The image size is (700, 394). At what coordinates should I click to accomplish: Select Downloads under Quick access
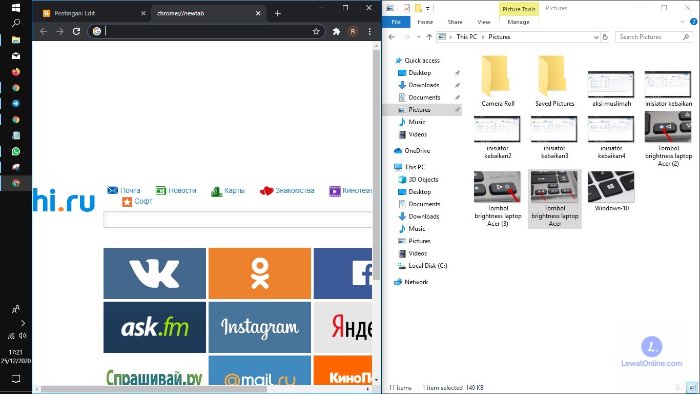tap(424, 85)
